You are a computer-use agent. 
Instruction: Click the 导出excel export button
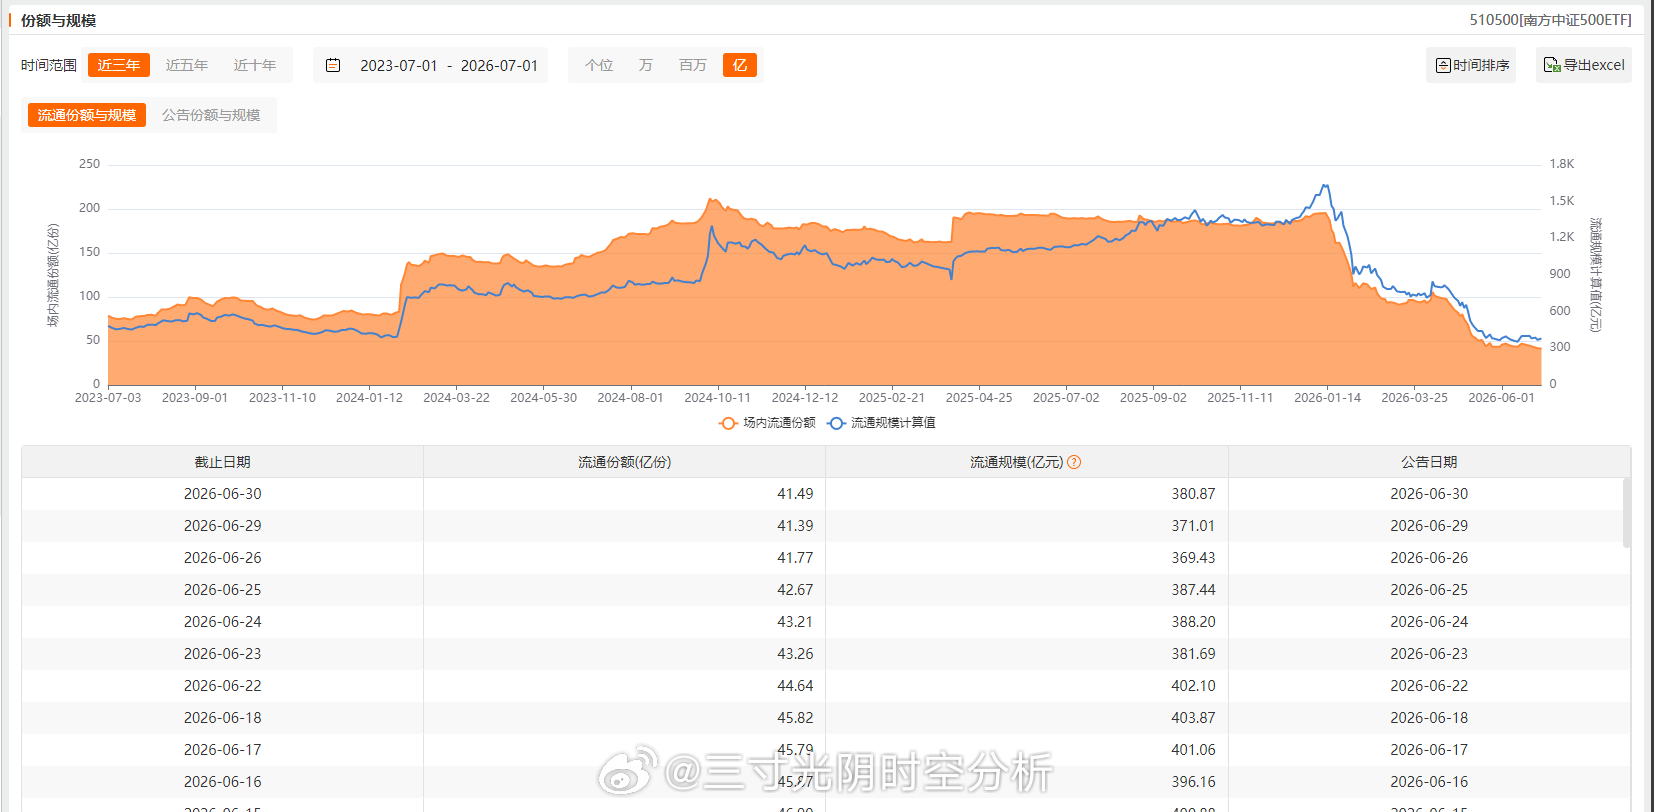(x=1584, y=65)
